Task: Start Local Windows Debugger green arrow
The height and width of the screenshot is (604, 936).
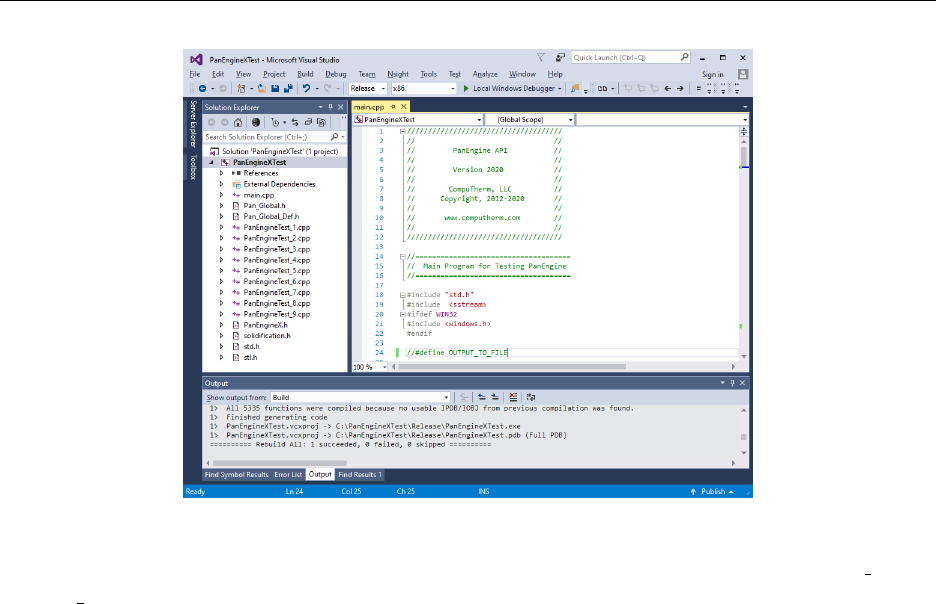Action: [466, 88]
